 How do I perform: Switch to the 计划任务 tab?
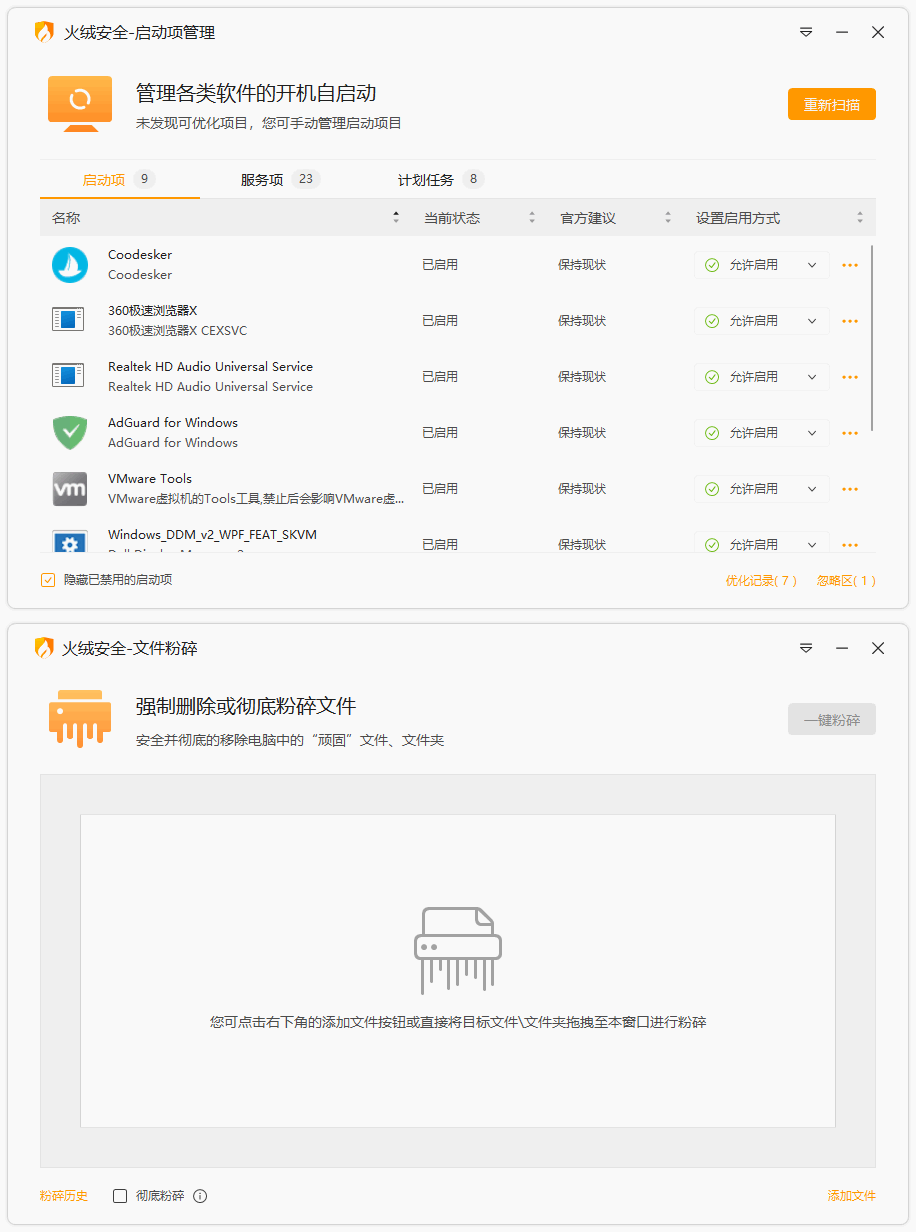coord(441,180)
